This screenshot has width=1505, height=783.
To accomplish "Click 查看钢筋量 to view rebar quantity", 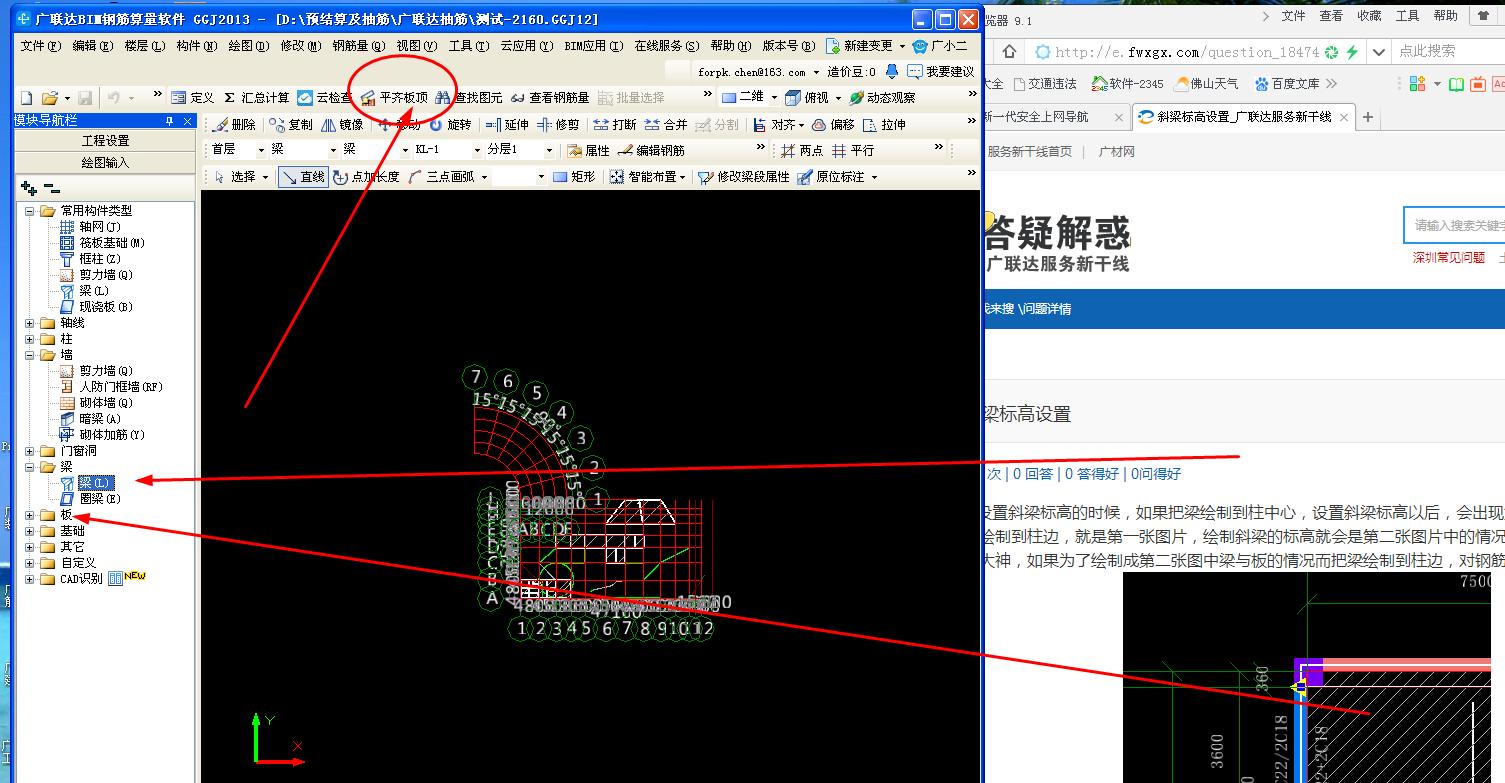I will [550, 98].
